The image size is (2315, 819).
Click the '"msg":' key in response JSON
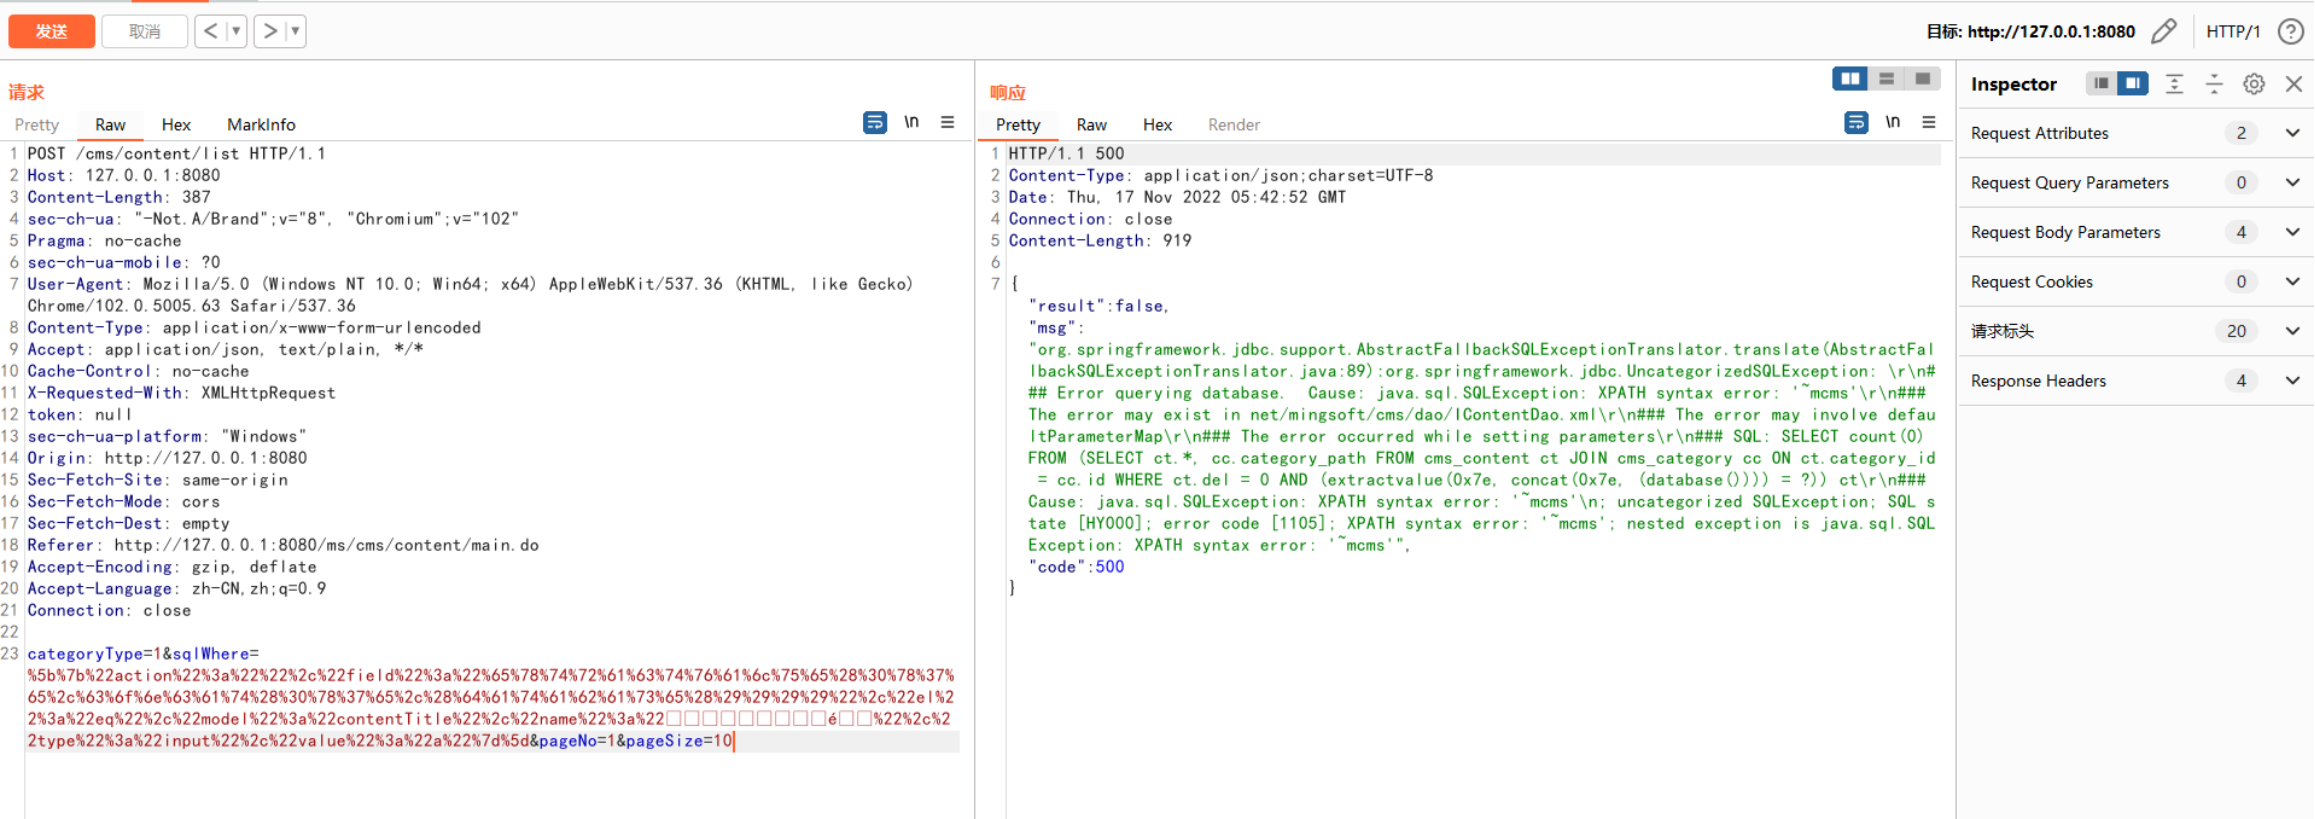pyautogui.click(x=1056, y=328)
